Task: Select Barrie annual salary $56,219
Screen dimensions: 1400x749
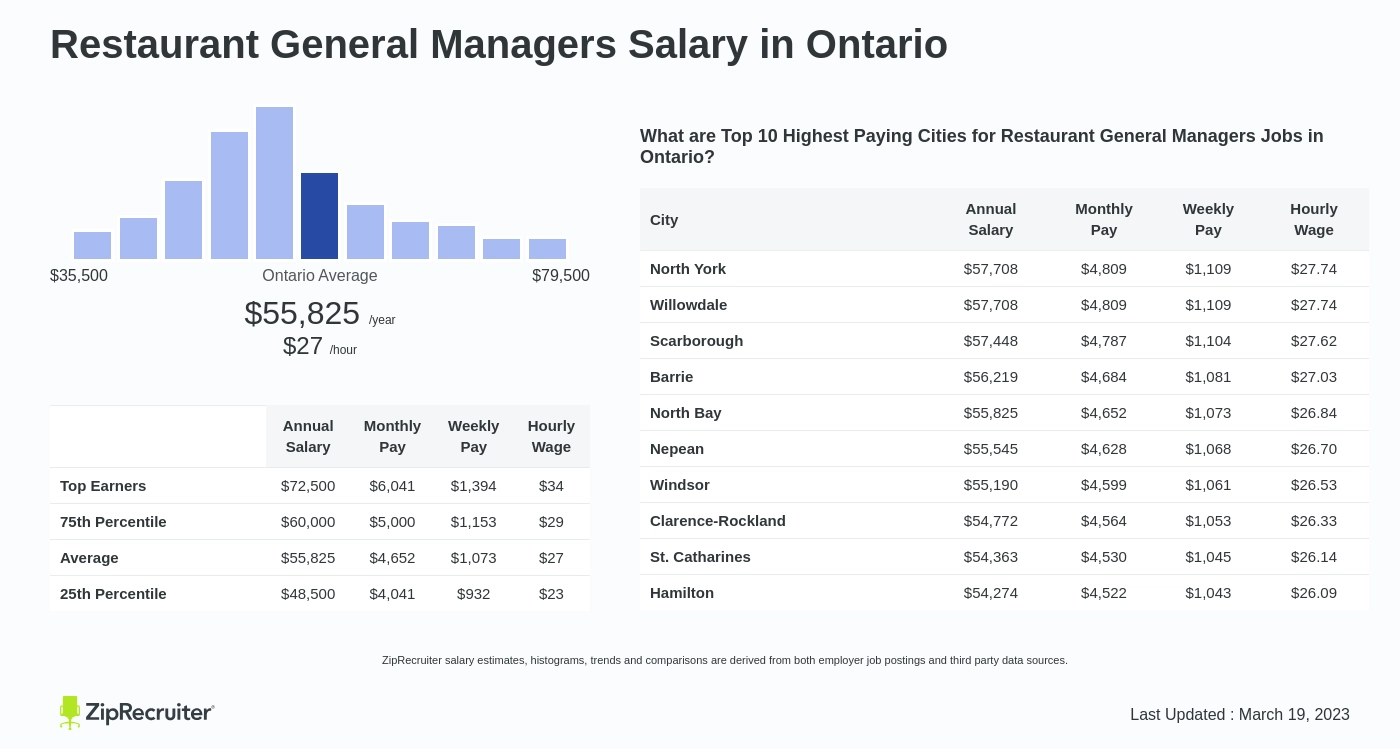Action: point(991,377)
